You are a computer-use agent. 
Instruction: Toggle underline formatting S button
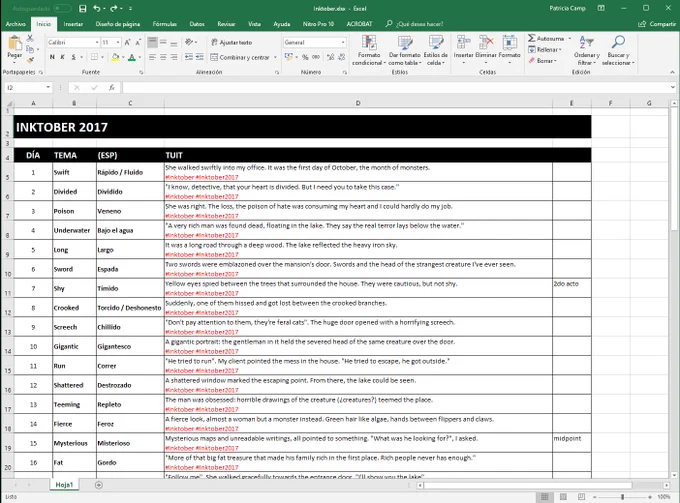pyautogui.click(x=73, y=57)
